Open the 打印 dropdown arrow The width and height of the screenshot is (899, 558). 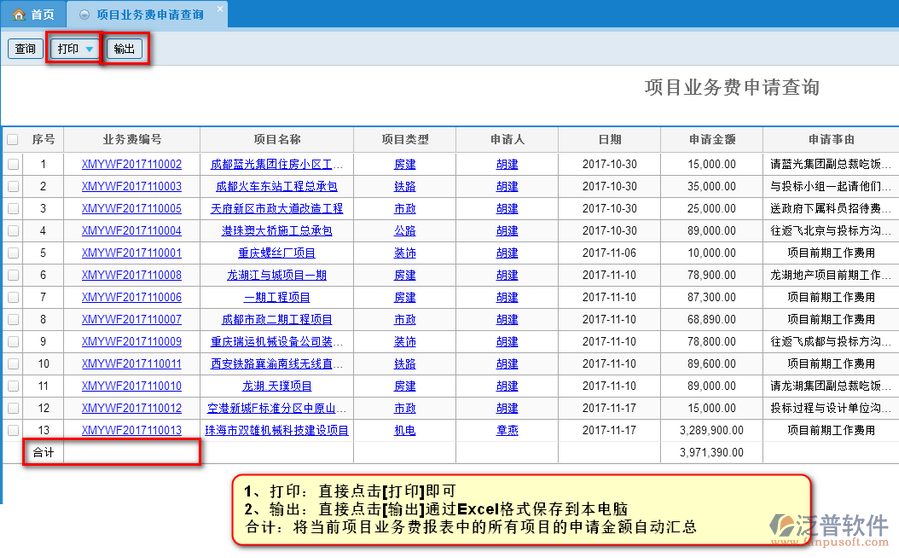tap(90, 49)
